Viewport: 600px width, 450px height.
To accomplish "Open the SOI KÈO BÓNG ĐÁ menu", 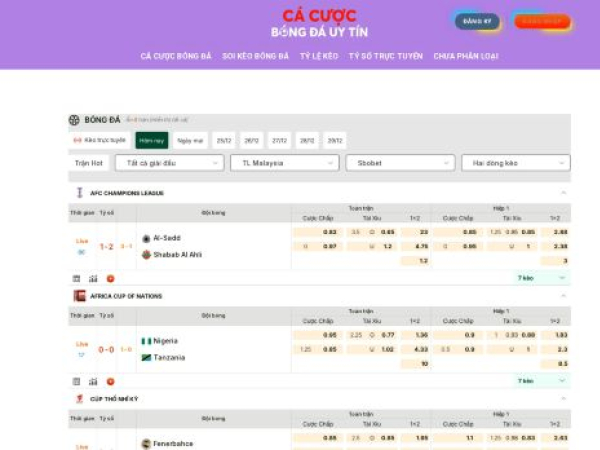I will click(x=255, y=56).
